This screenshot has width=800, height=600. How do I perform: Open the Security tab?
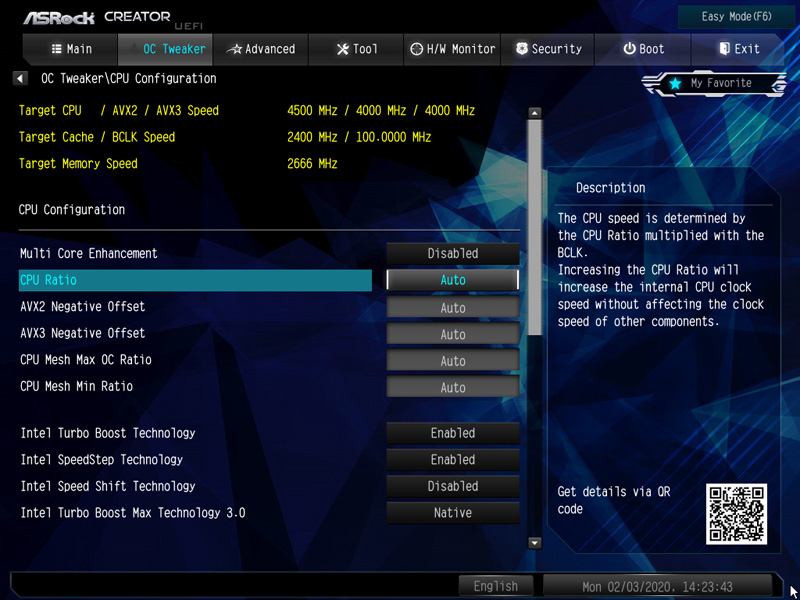point(547,49)
